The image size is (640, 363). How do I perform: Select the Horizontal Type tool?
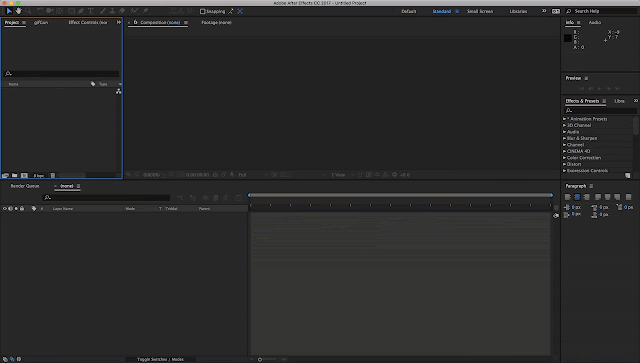pos(91,11)
